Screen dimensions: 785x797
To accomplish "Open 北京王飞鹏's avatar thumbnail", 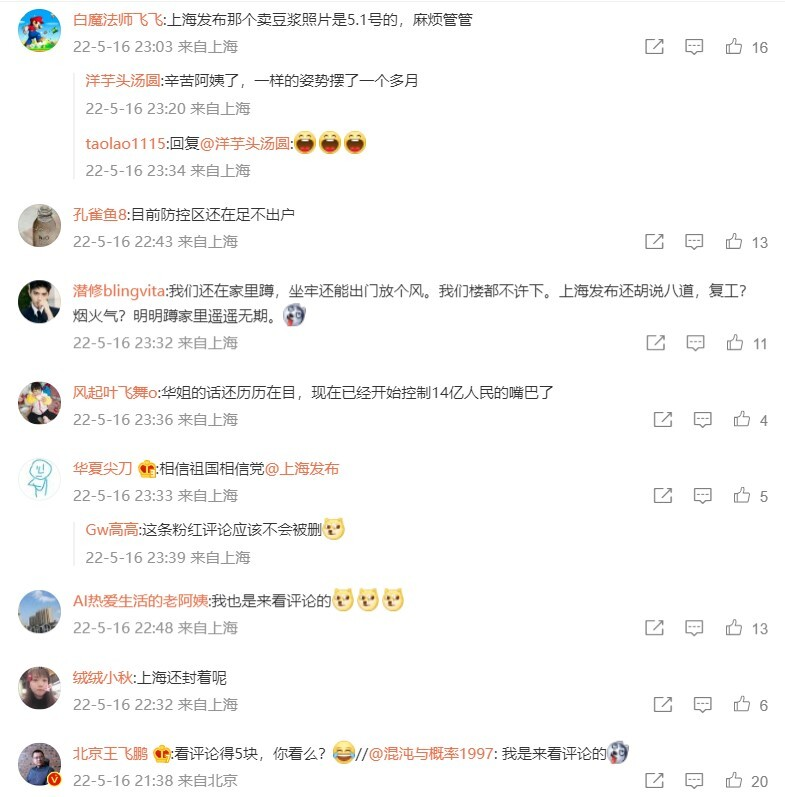I will pyautogui.click(x=40, y=764).
